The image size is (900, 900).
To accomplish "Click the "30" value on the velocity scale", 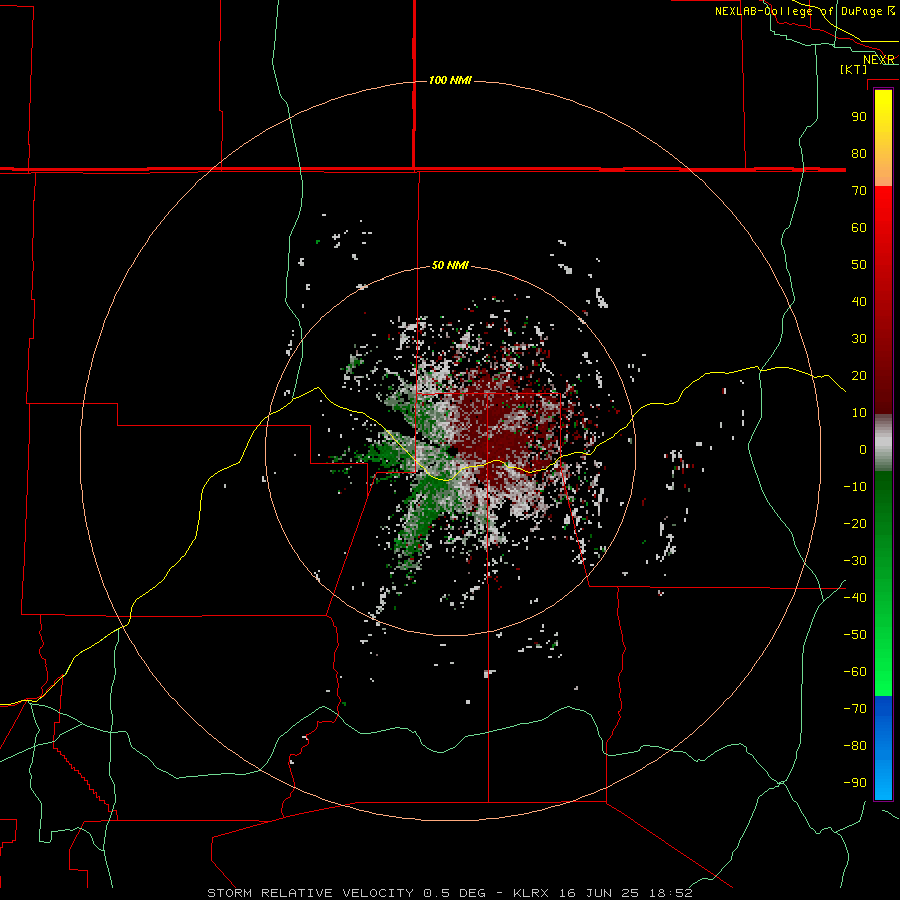I will 859,339.
